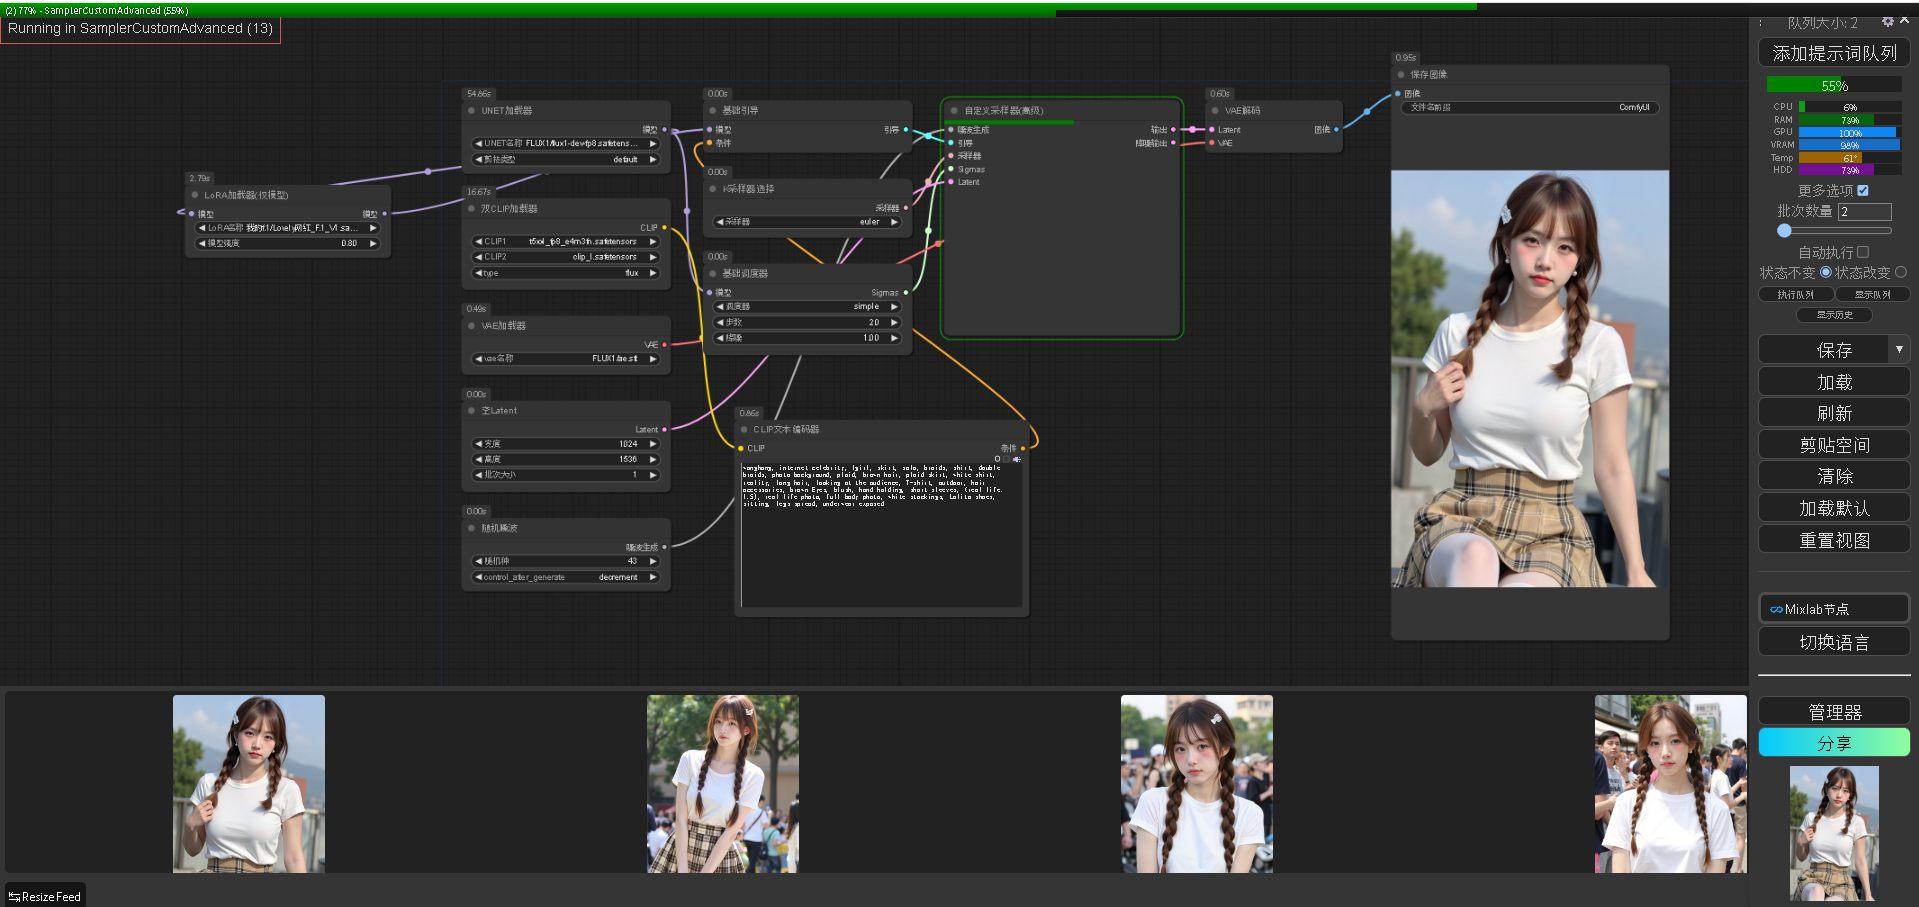Open settings via the gear icon
The image size is (1919, 907).
[1887, 21]
